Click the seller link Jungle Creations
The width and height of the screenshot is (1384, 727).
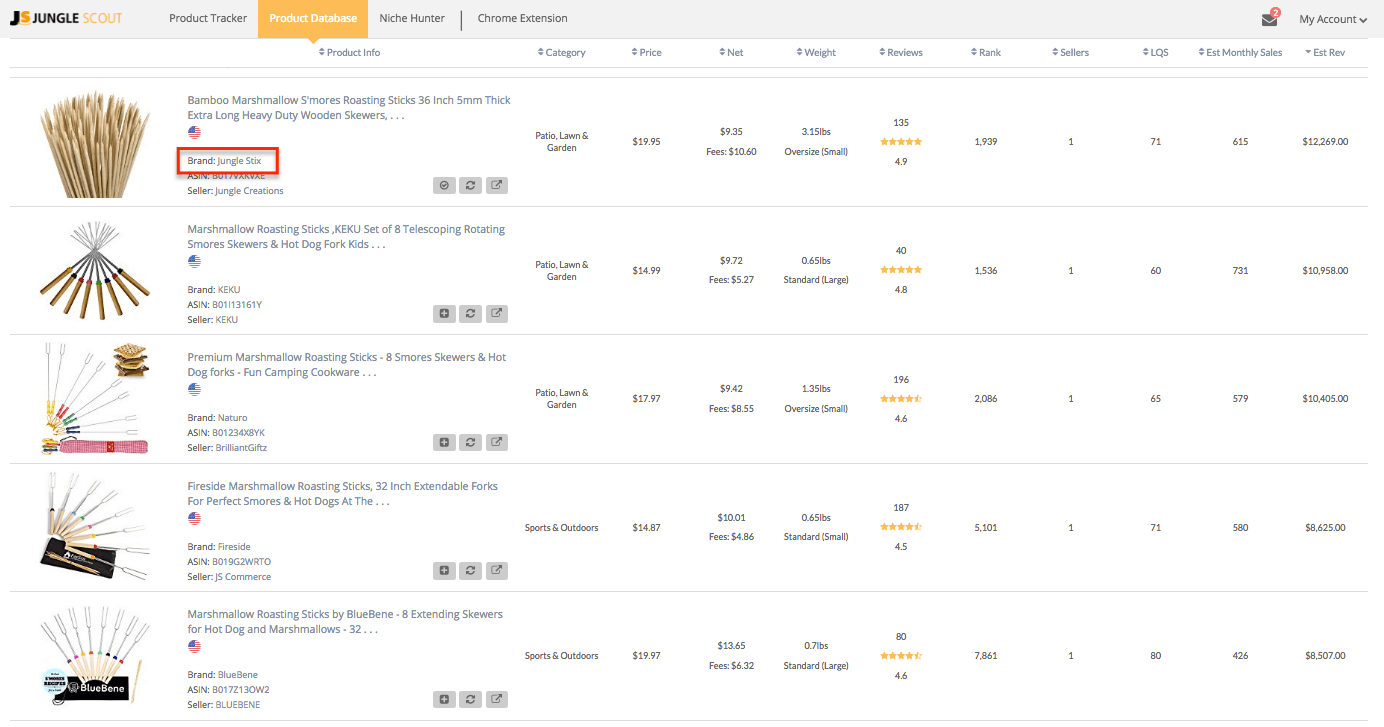pos(249,191)
